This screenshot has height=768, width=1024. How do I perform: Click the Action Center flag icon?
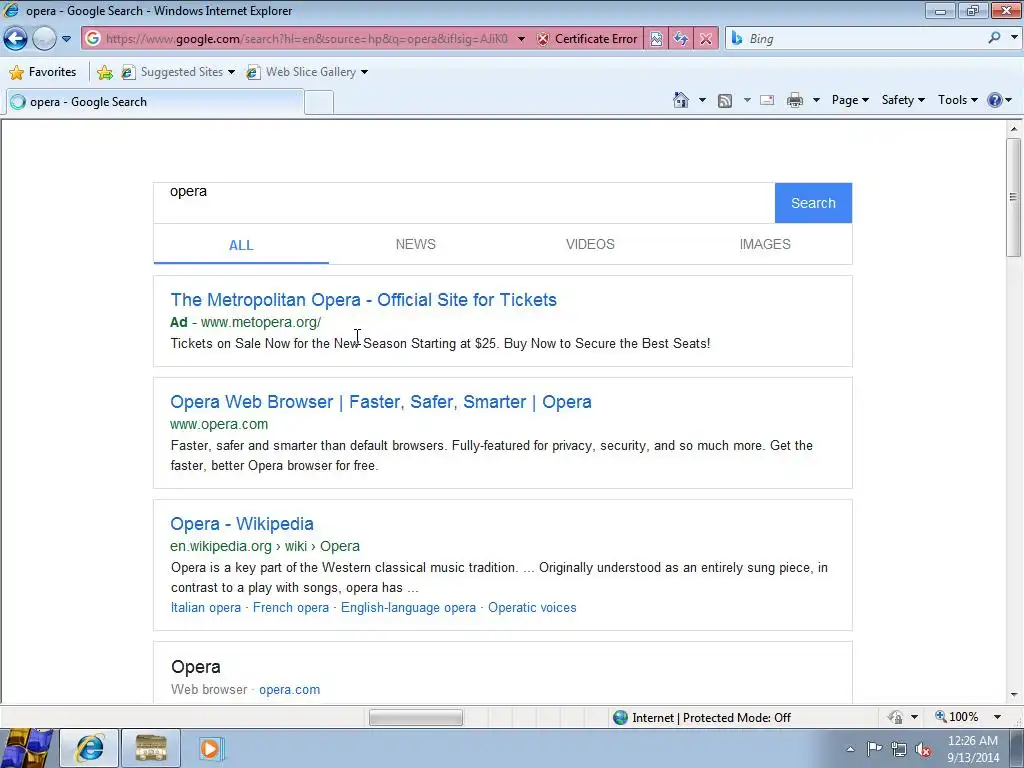(874, 748)
